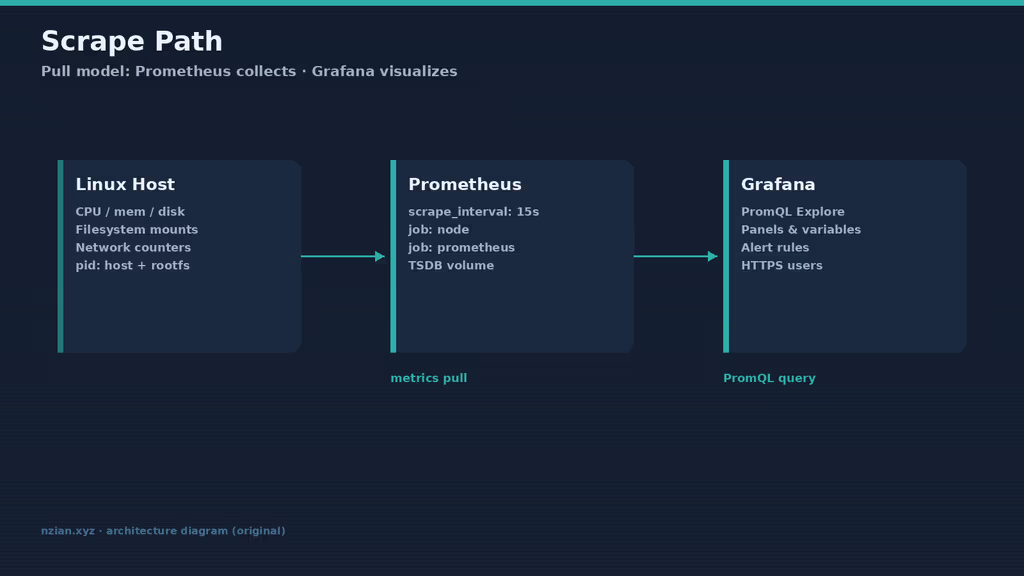Image resolution: width=1024 pixels, height=576 pixels.
Task: Click the arrow from Prometheus to Grafana
Action: (x=676, y=256)
